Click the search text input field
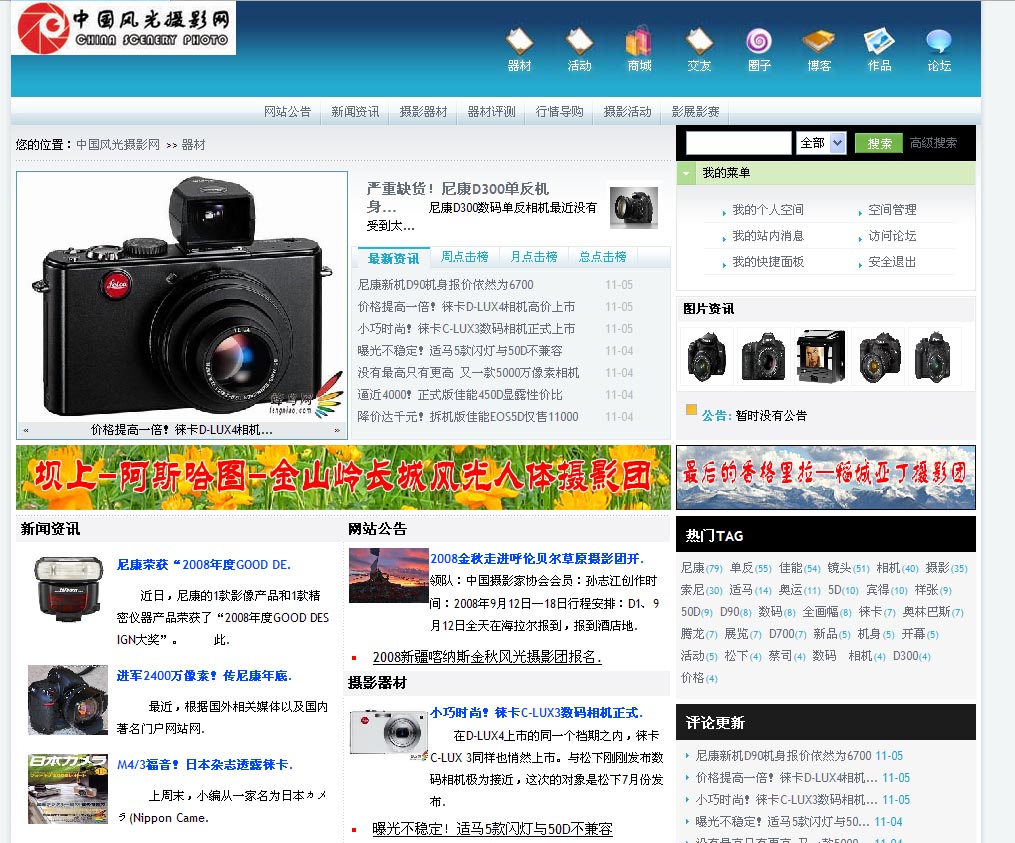Screen dimensions: 1015x843 pos(739,142)
